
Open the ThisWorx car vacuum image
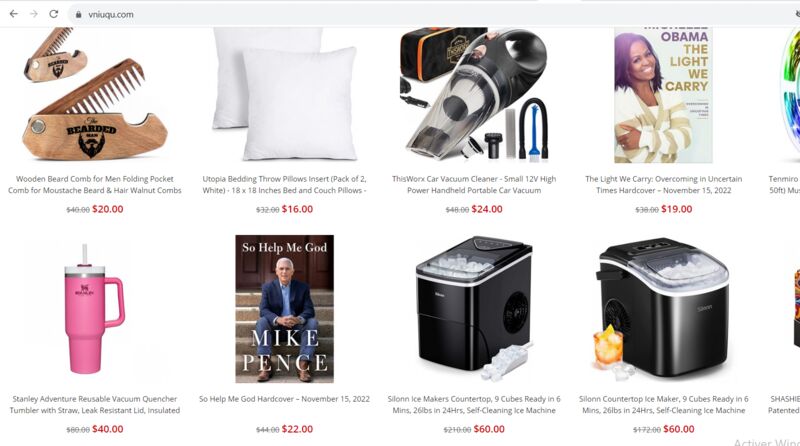pyautogui.click(x=474, y=94)
